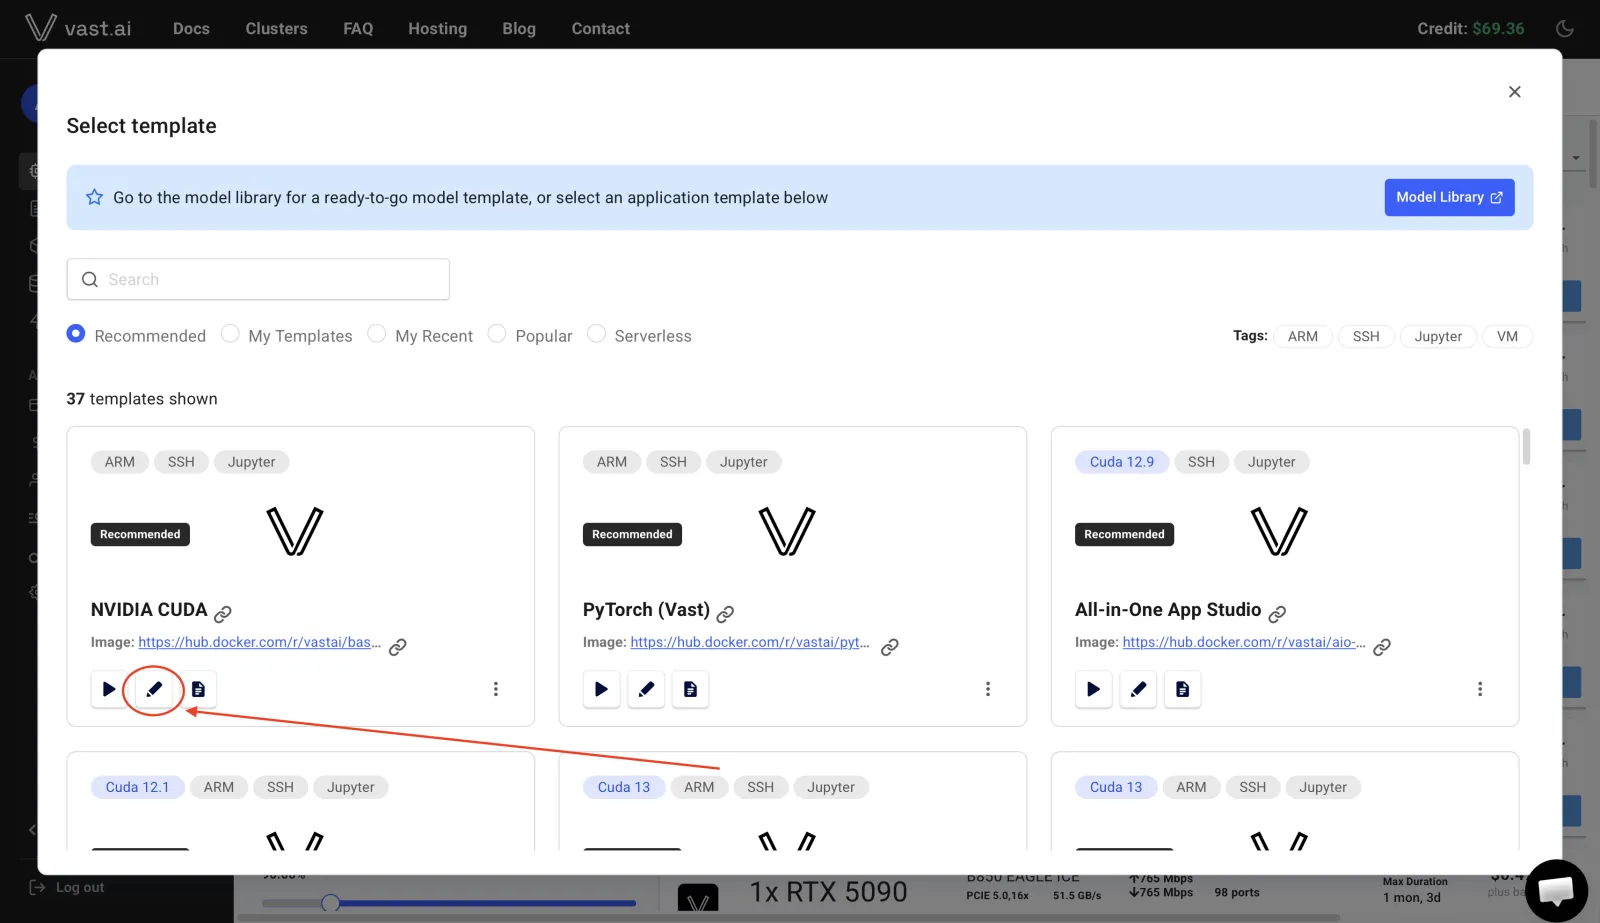
Task: Open the NVIDIA CUDA readme document icon
Action: click(x=198, y=689)
